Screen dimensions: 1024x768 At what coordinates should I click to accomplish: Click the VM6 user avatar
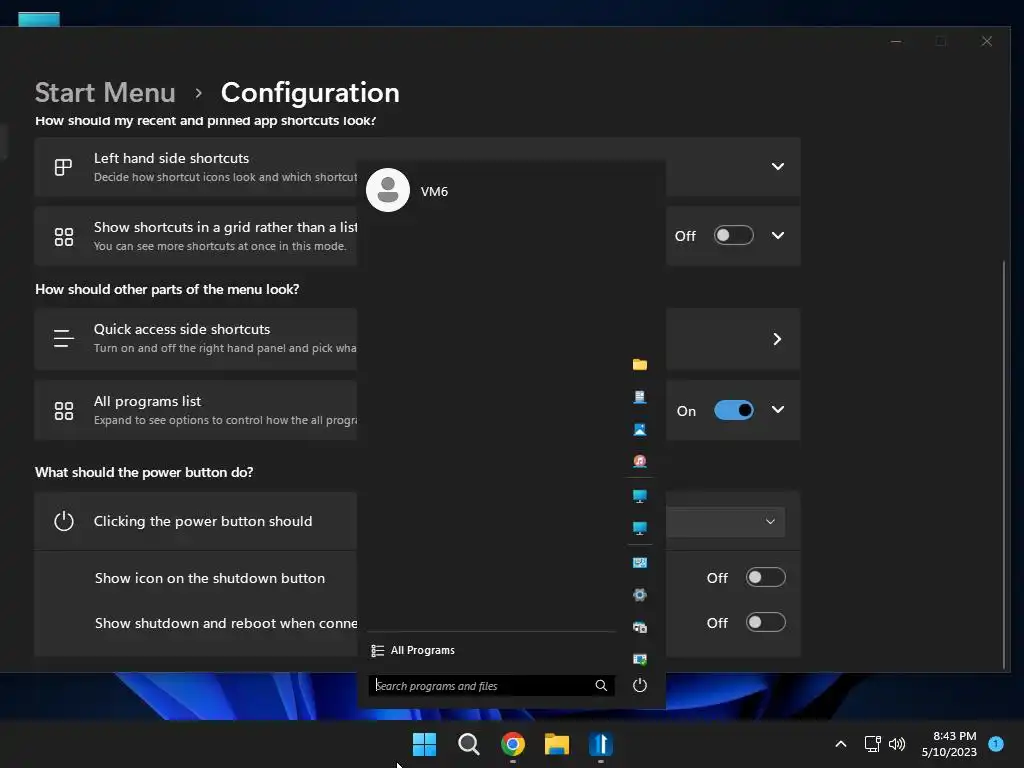coord(388,190)
